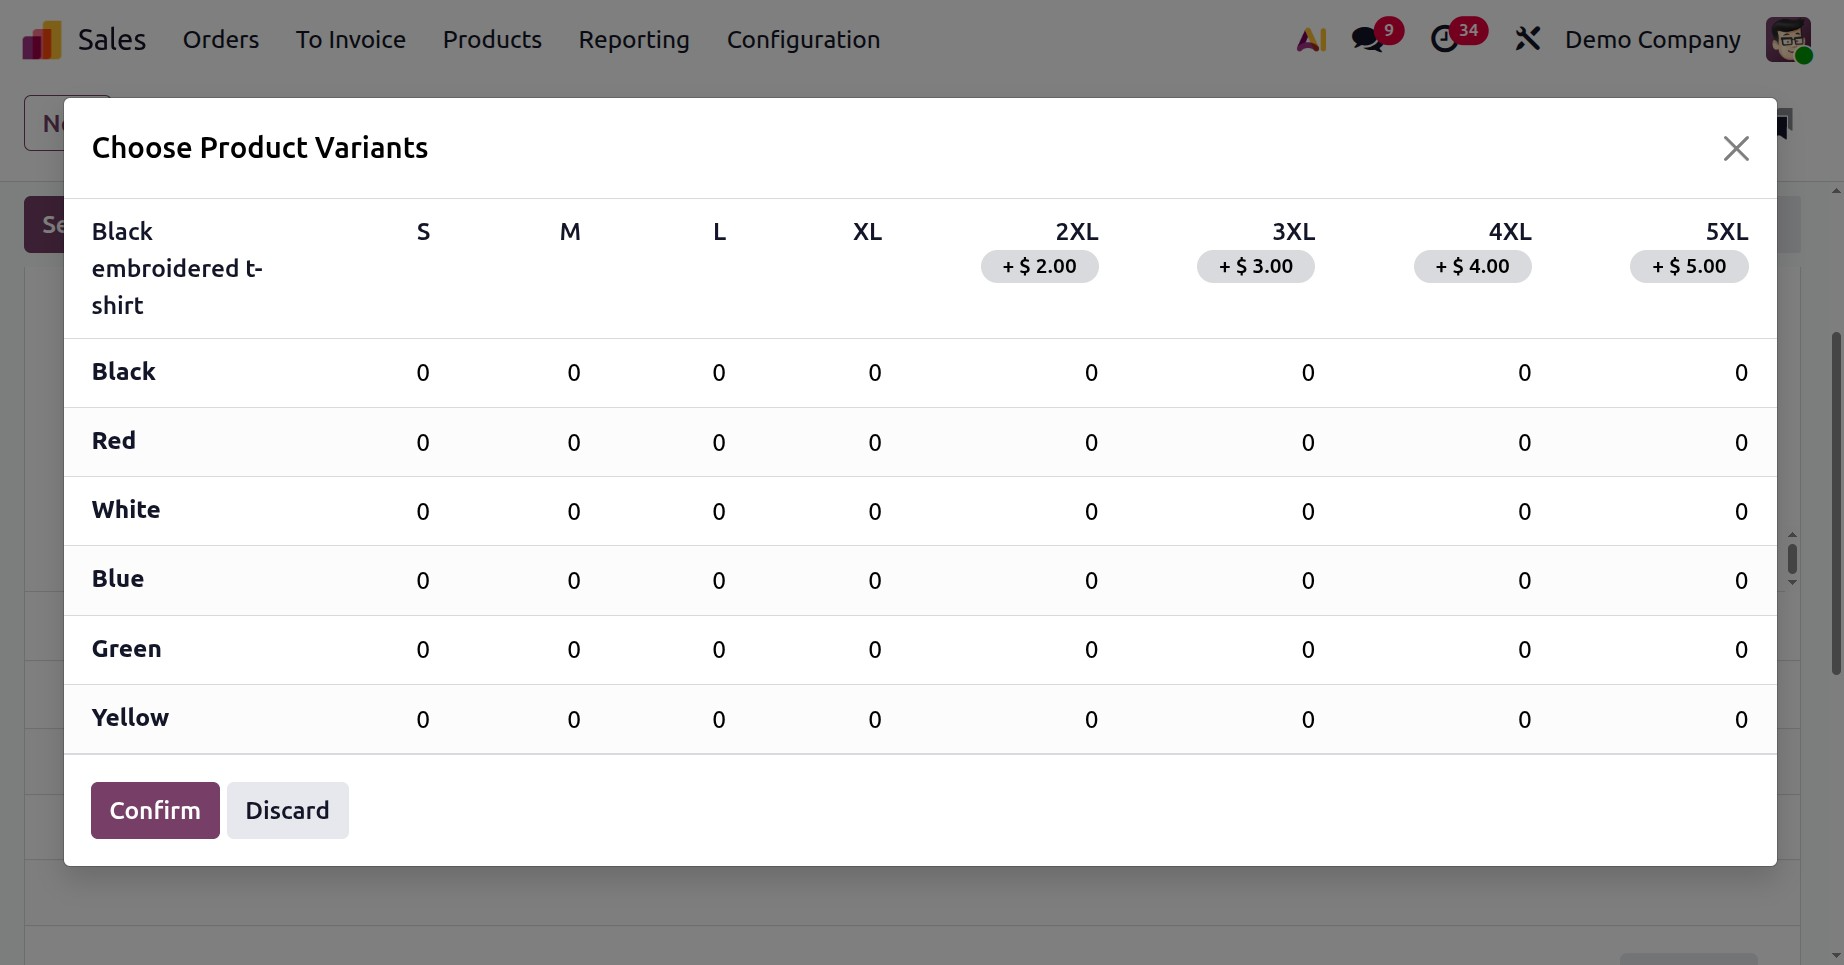This screenshot has height=965, width=1844.
Task: Click the 5XL column header
Action: point(1727,232)
